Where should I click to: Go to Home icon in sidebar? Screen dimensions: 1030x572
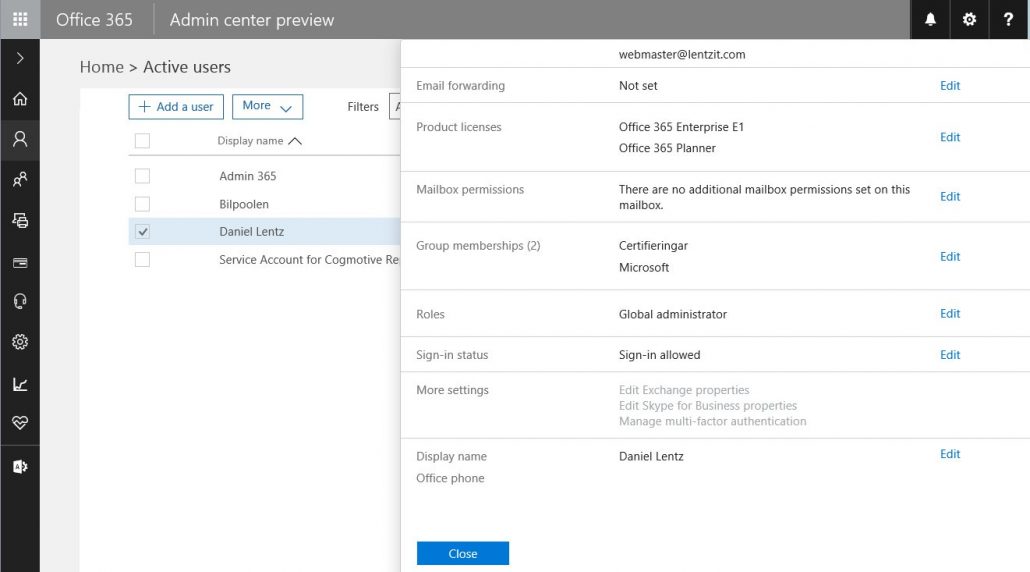click(20, 99)
